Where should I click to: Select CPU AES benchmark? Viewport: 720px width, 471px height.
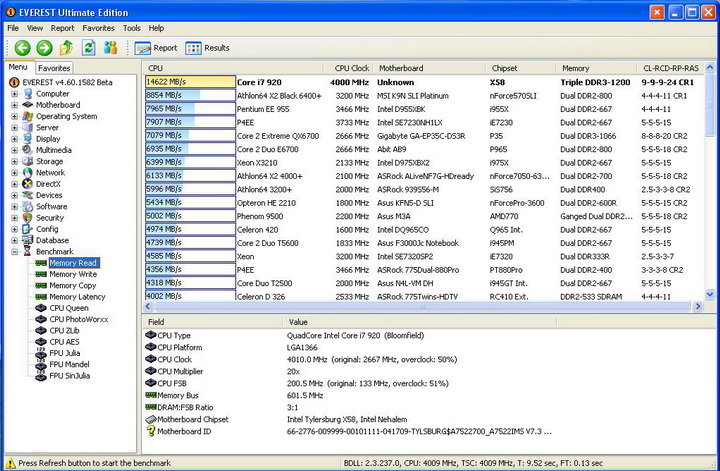point(64,342)
